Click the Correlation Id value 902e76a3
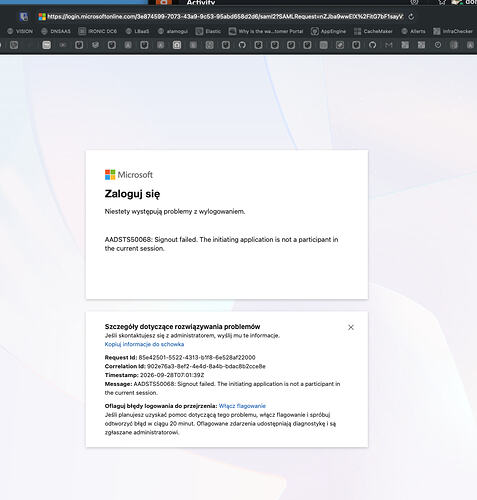Viewport: 477px width, 500px height. 206,366
